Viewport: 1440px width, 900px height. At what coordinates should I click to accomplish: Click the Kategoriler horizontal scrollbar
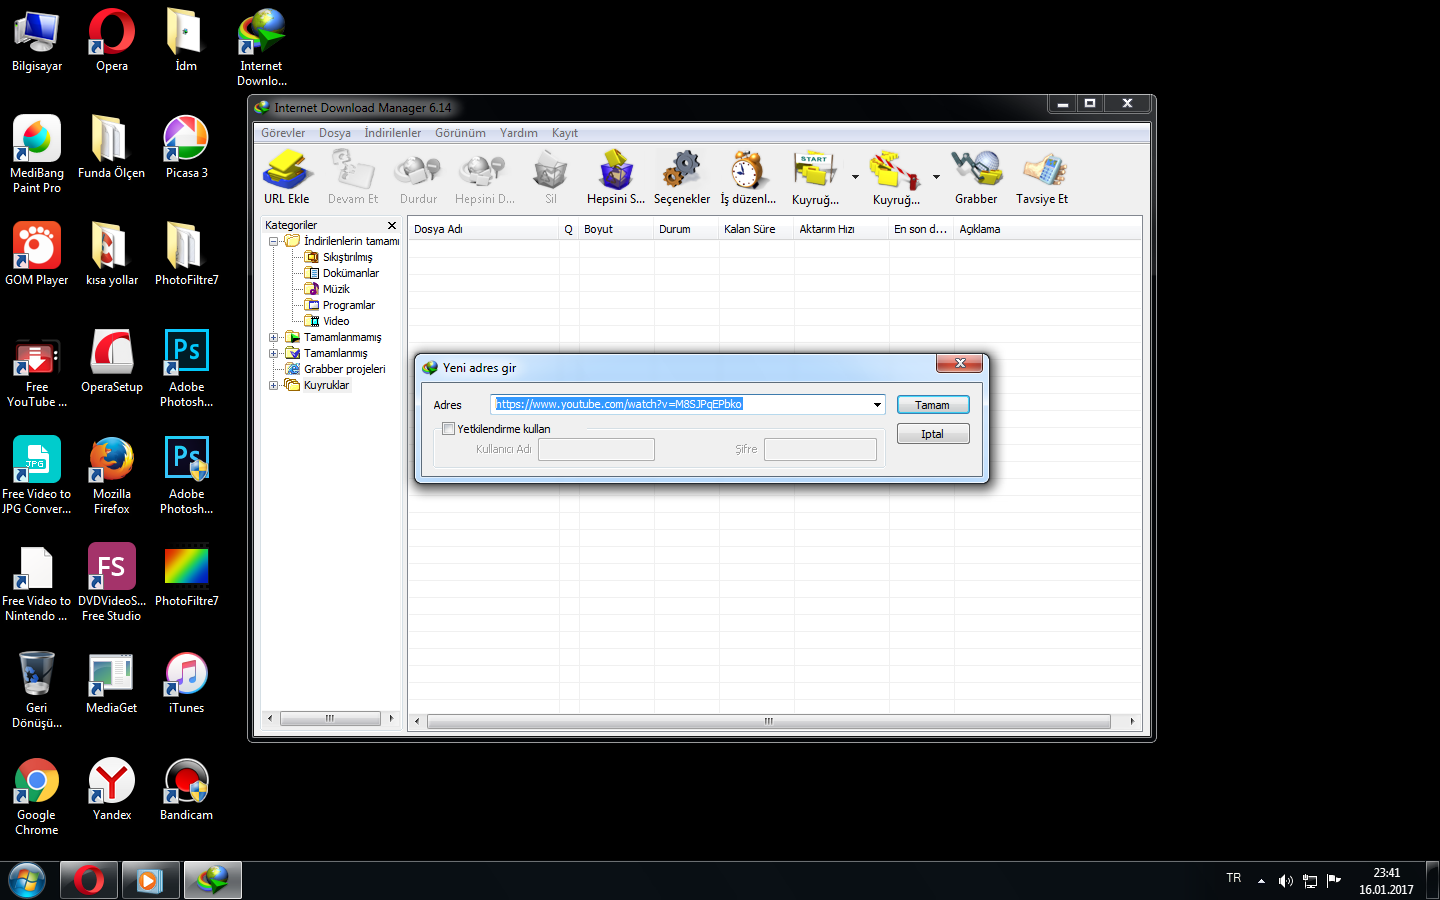330,718
